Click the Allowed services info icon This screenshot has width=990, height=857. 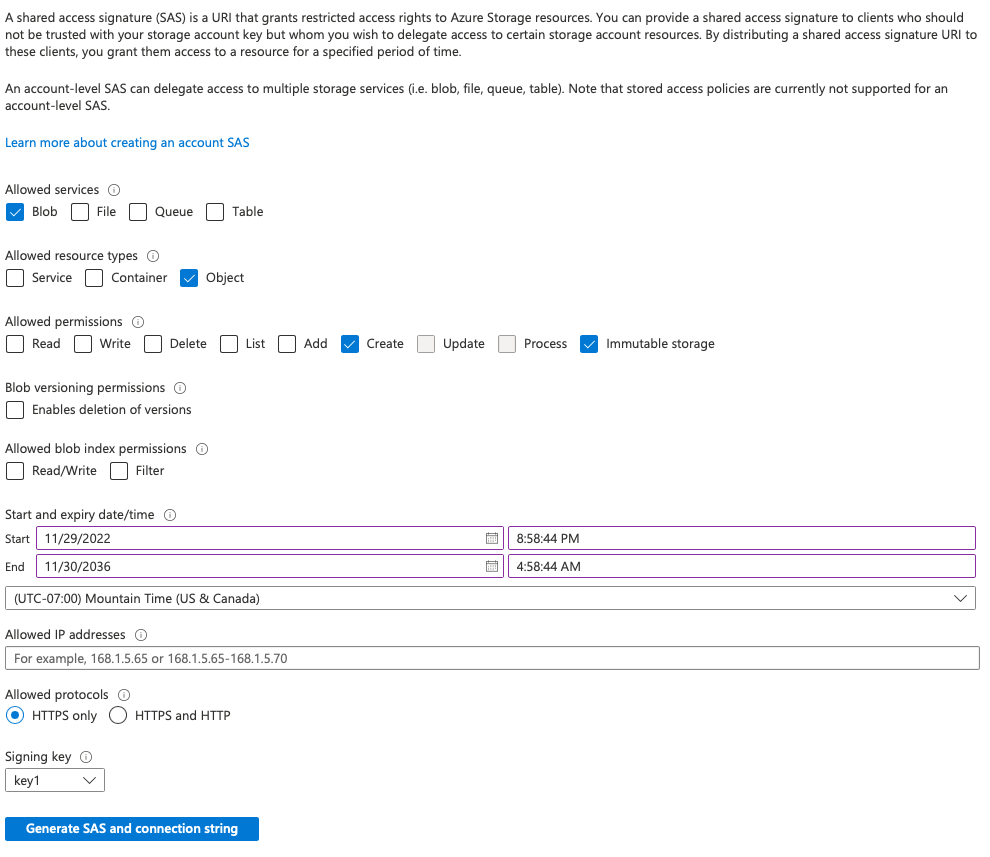[113, 189]
